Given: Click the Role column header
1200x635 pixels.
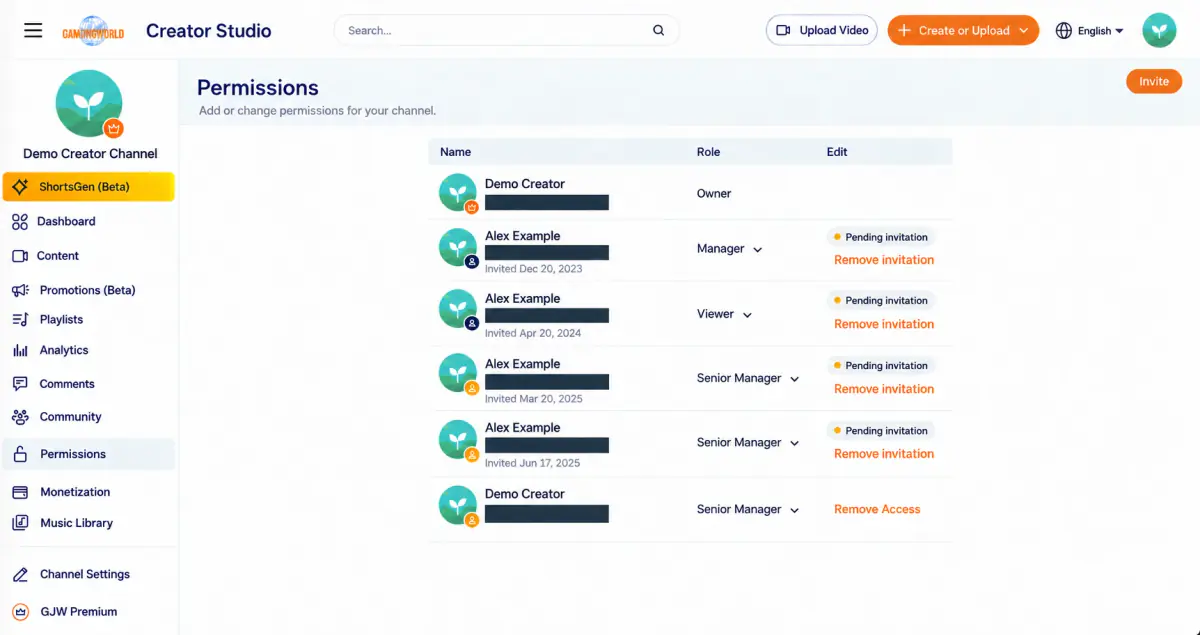Looking at the screenshot, I should pos(708,152).
